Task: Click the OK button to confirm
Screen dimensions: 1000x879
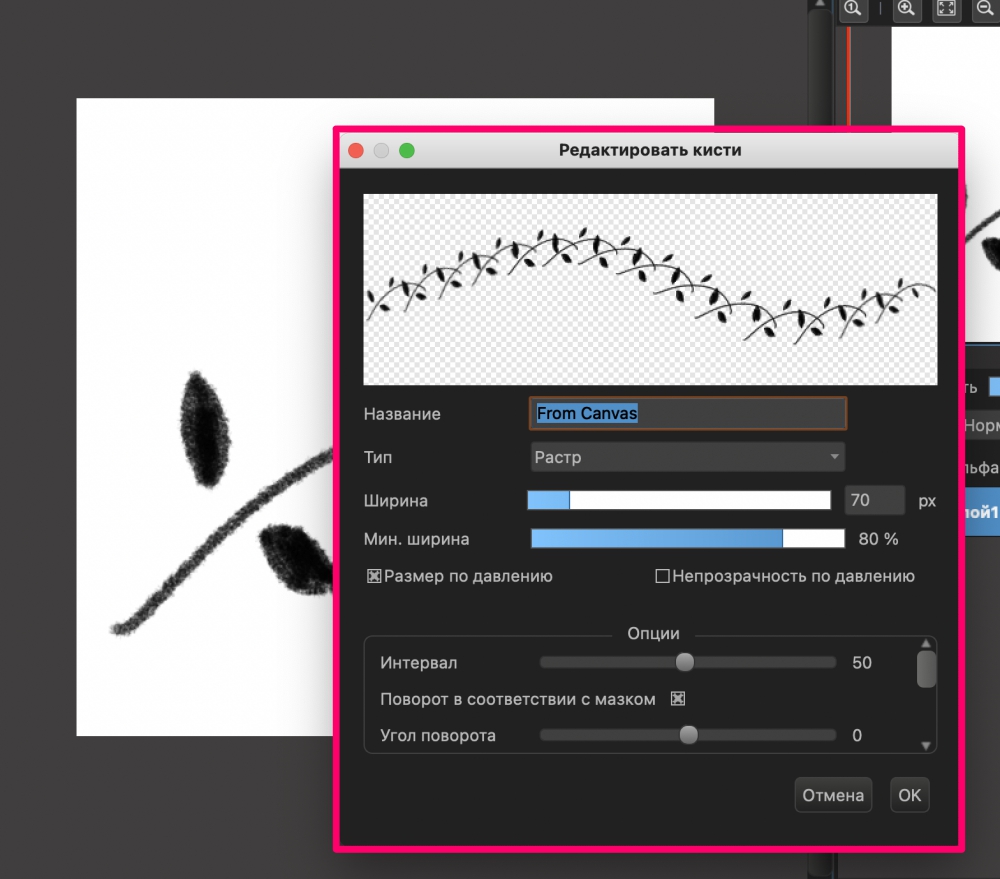Action: pos(909,795)
